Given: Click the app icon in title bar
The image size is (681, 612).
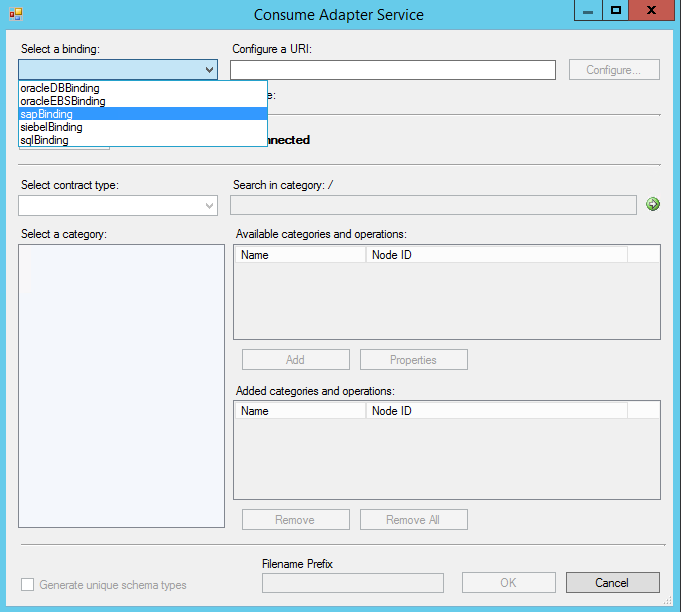Looking at the screenshot, I should pos(16,14).
